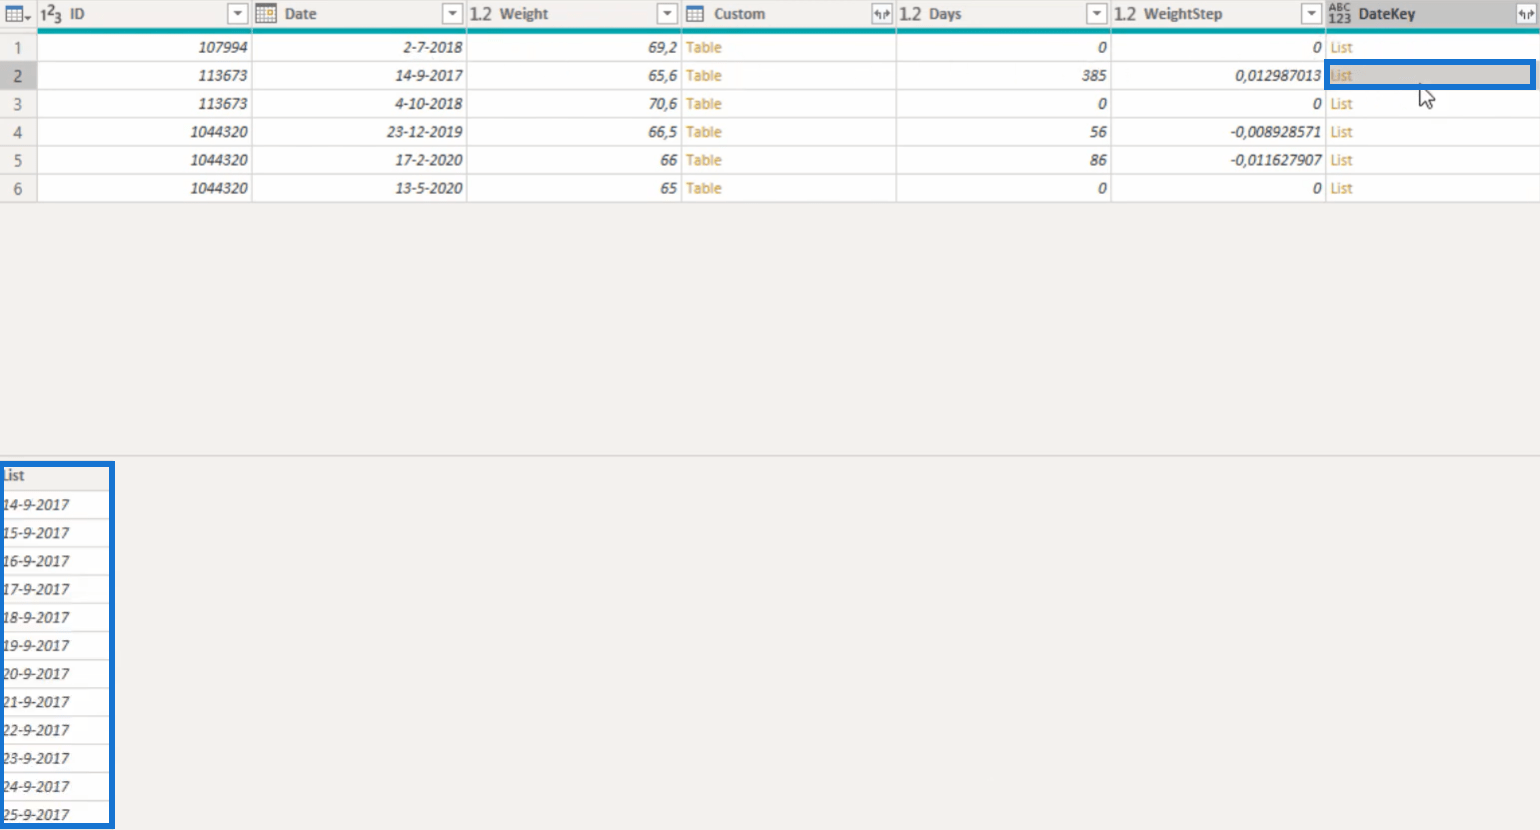Open the DateKey List link in row 2
The width and height of the screenshot is (1540, 830).
(x=1341, y=75)
